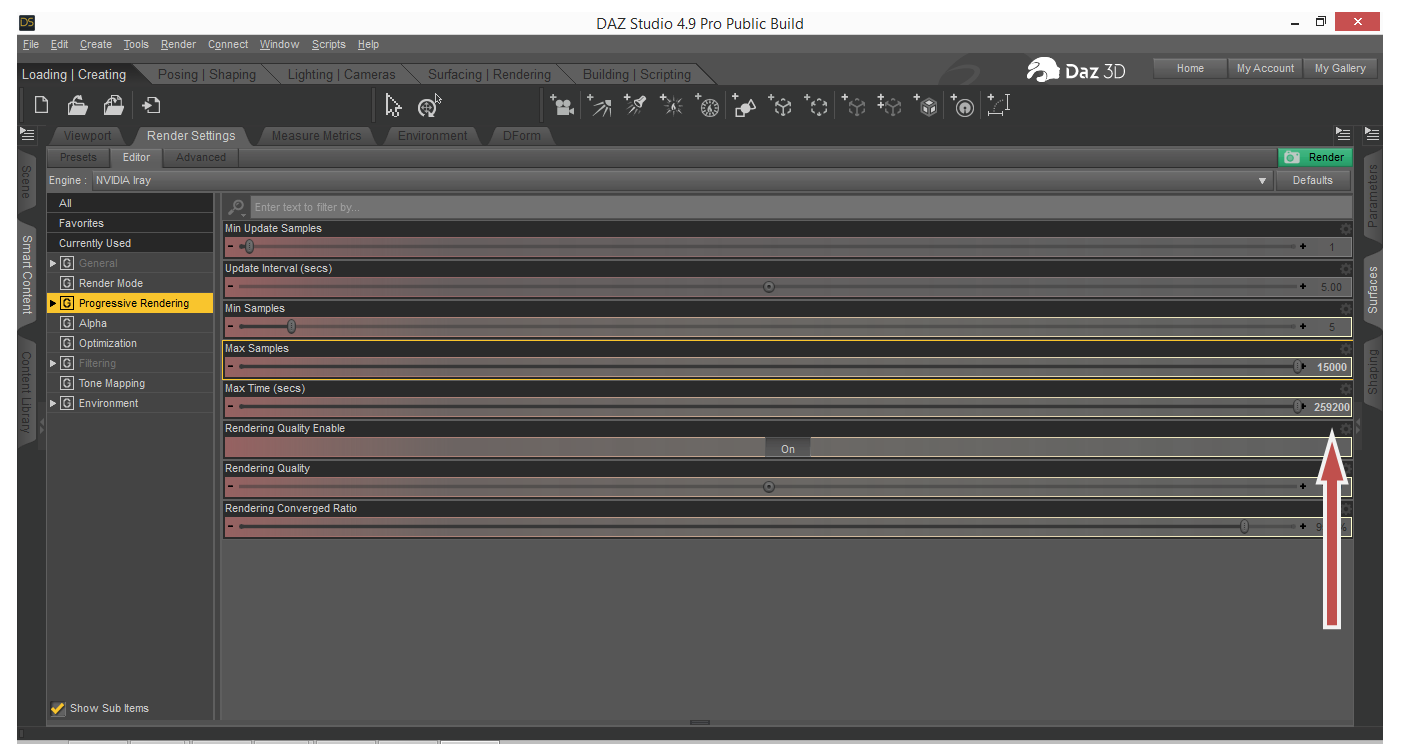
Task: Open My Gallery
Action: pyautogui.click(x=1340, y=68)
